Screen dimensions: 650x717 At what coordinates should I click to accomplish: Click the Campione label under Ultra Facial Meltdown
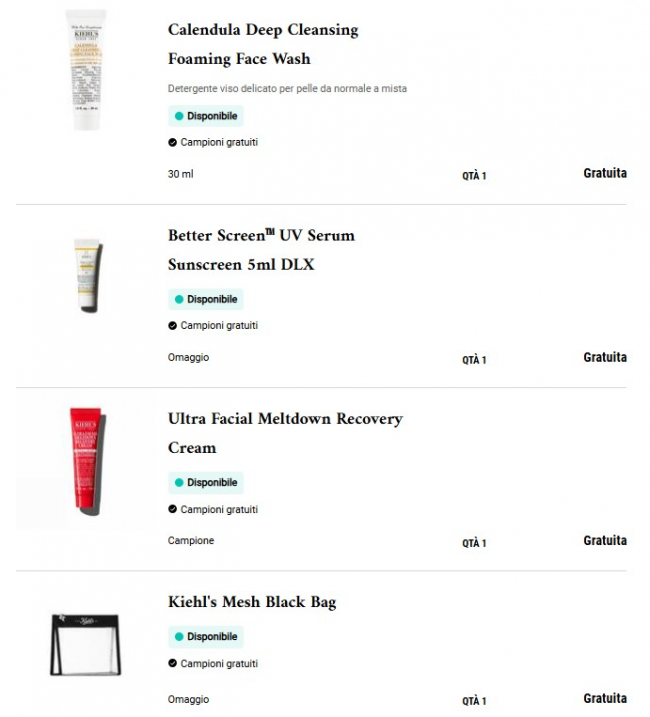[x=191, y=541]
